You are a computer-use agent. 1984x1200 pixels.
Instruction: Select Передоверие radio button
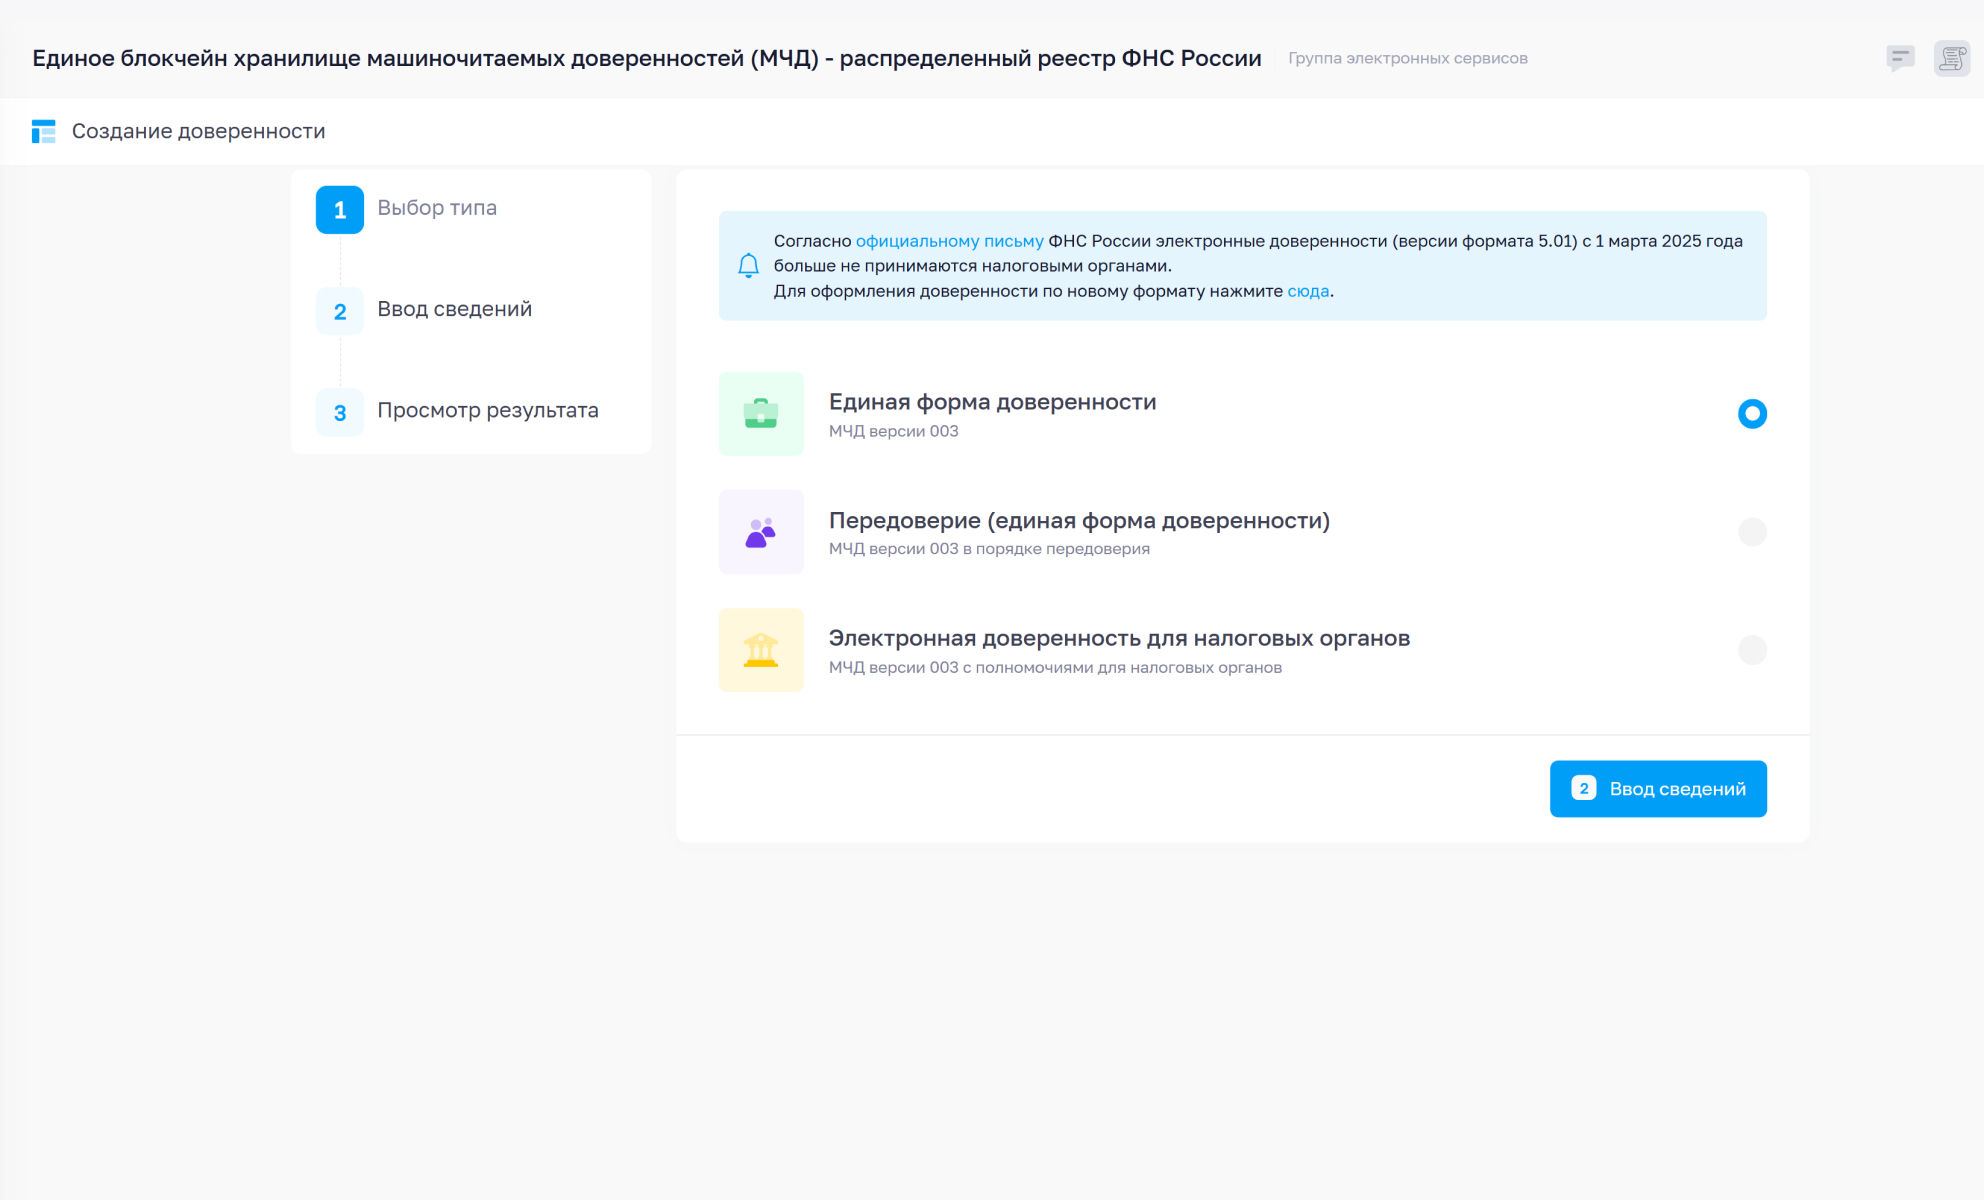click(1752, 532)
